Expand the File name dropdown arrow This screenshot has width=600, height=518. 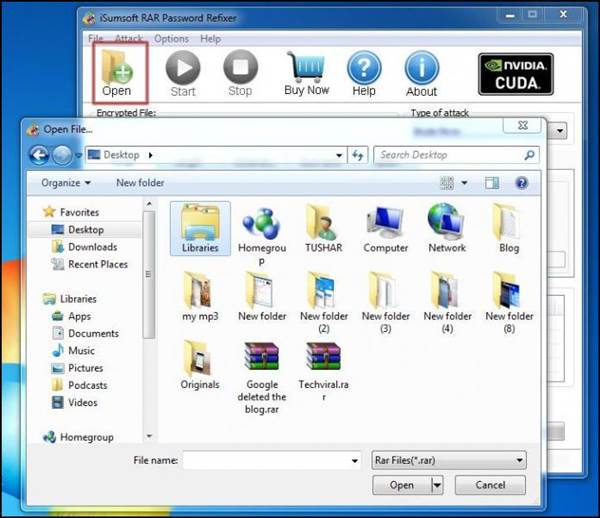(355, 461)
